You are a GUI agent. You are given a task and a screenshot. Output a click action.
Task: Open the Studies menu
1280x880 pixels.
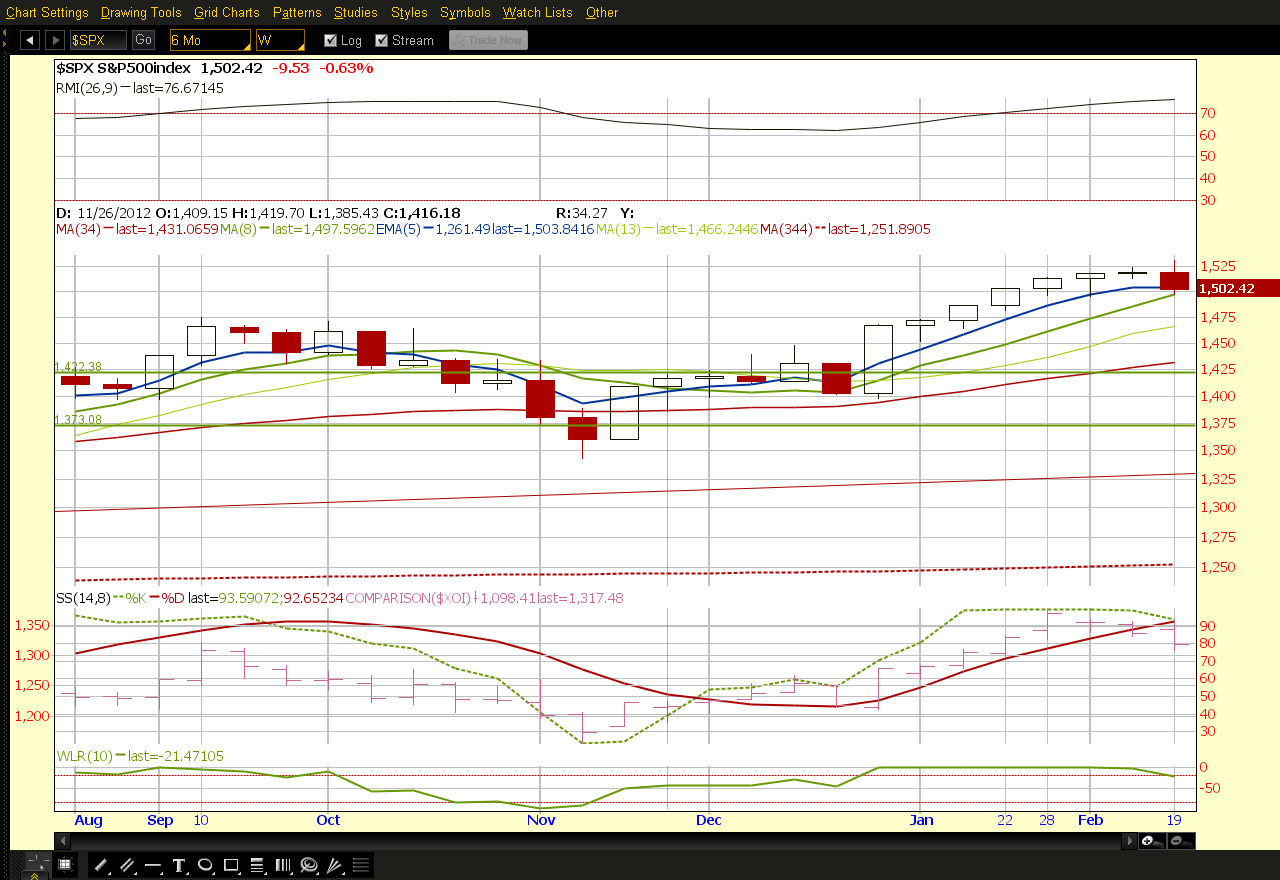[x=356, y=12]
